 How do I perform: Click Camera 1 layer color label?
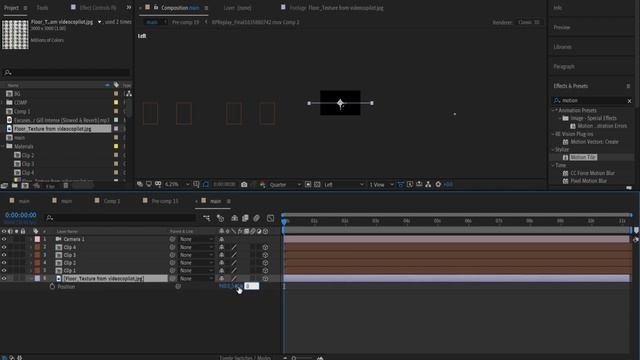tap(38, 239)
